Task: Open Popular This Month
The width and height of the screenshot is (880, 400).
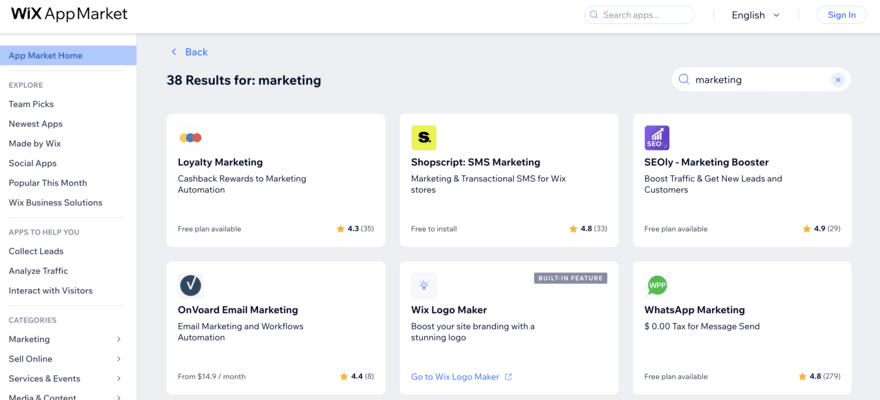Action: [x=48, y=183]
